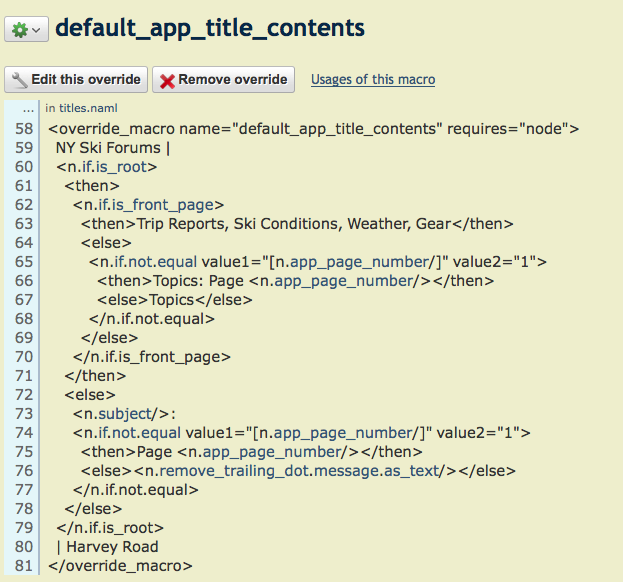Click the wrench icon to edit override
Viewport: 623px width, 582px height.
point(19,80)
